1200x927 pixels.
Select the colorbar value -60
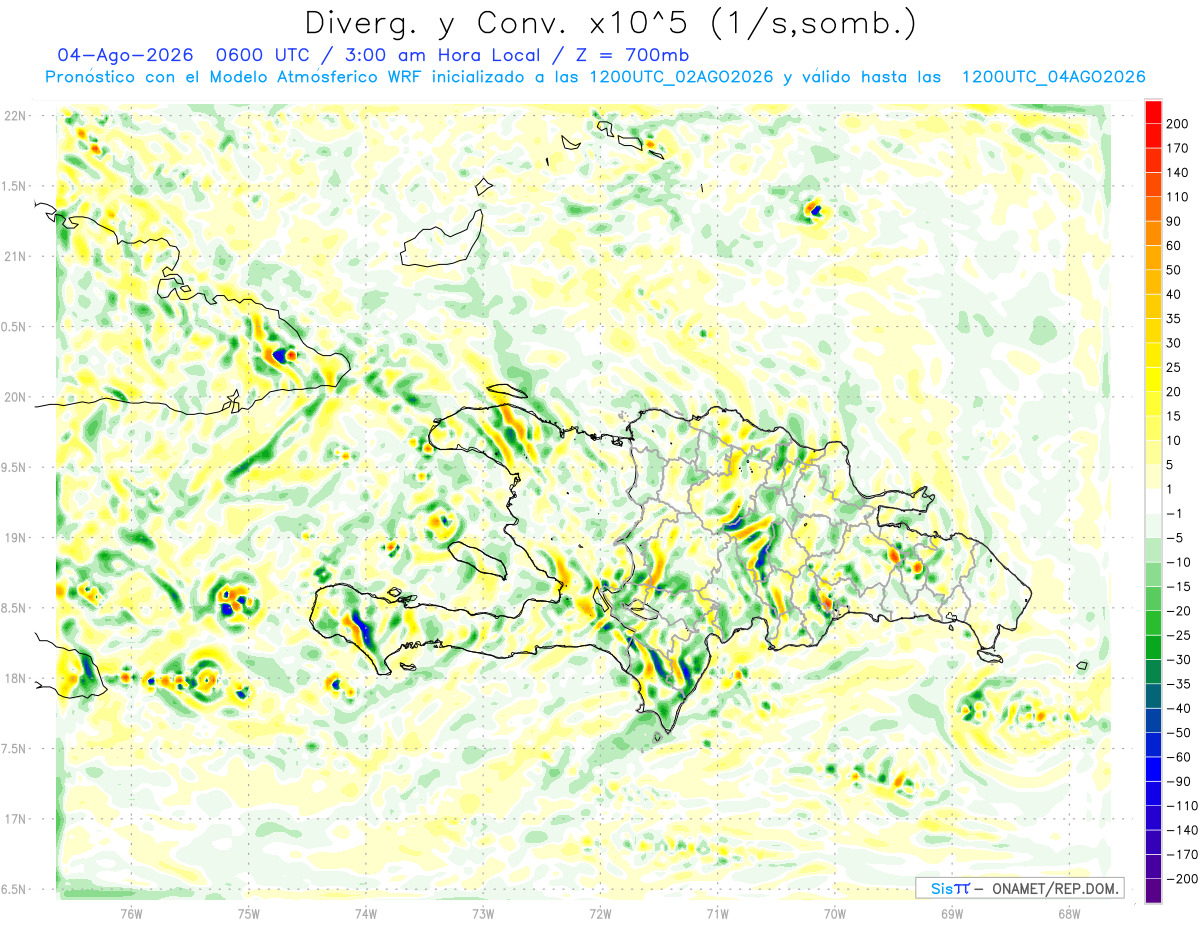click(1179, 757)
